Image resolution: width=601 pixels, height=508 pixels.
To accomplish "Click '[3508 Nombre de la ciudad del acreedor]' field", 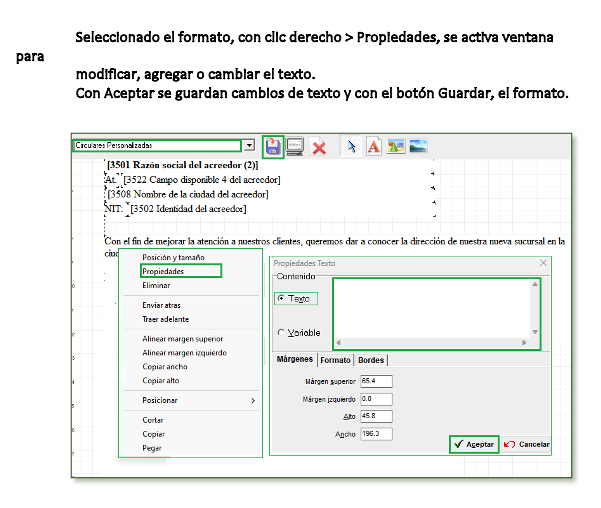I will point(187,194).
